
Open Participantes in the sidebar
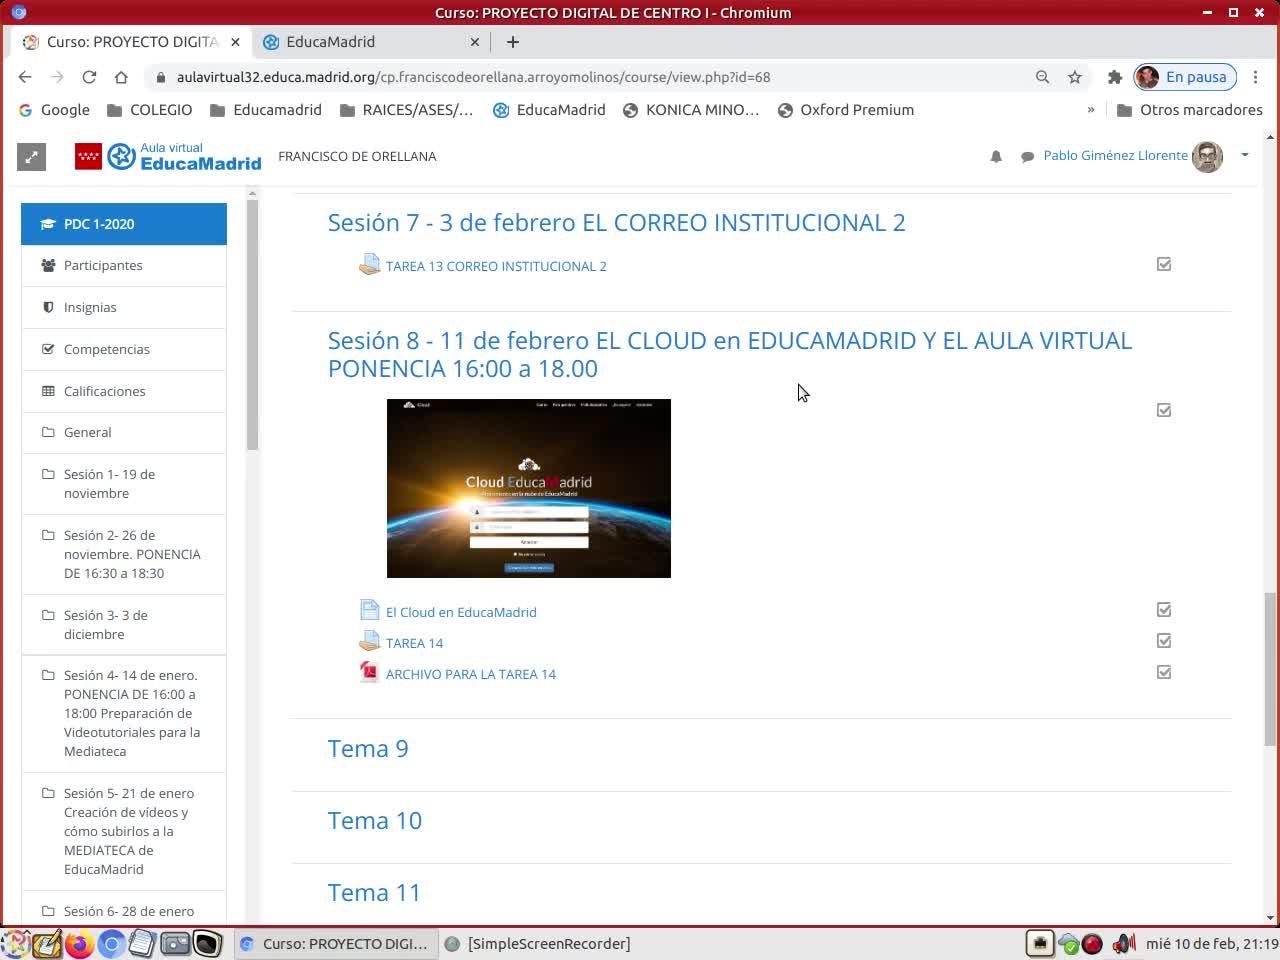(x=124, y=265)
